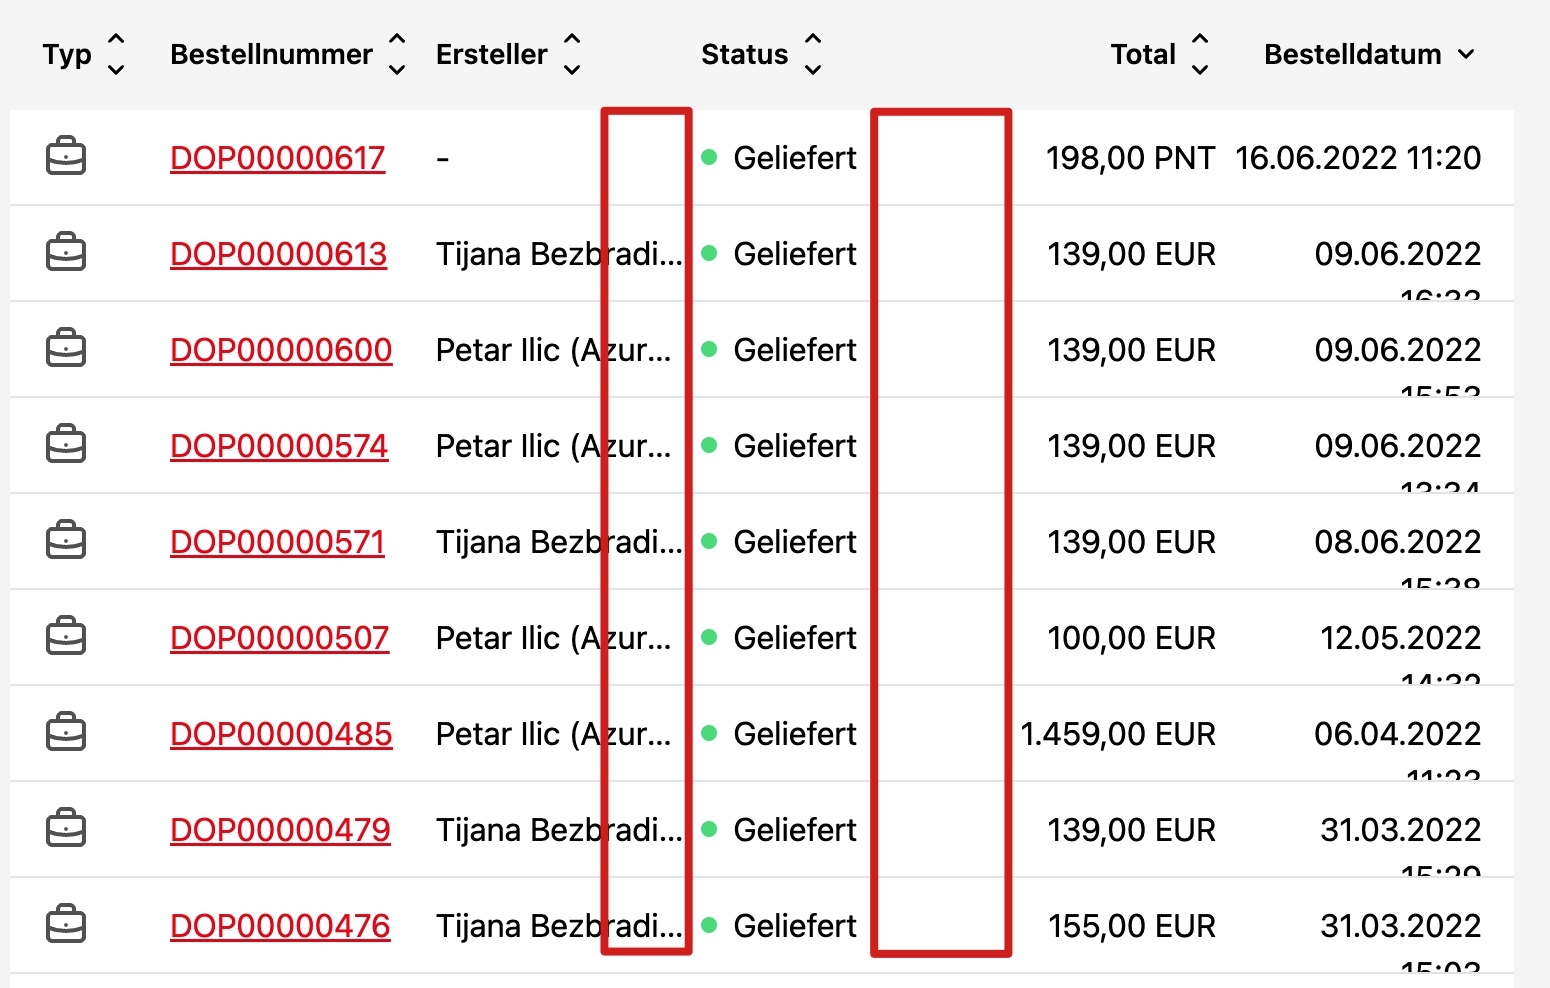Screen dimensions: 1550x988
Task: Click briefcase icon beside DOP00000613
Action: click(66, 253)
